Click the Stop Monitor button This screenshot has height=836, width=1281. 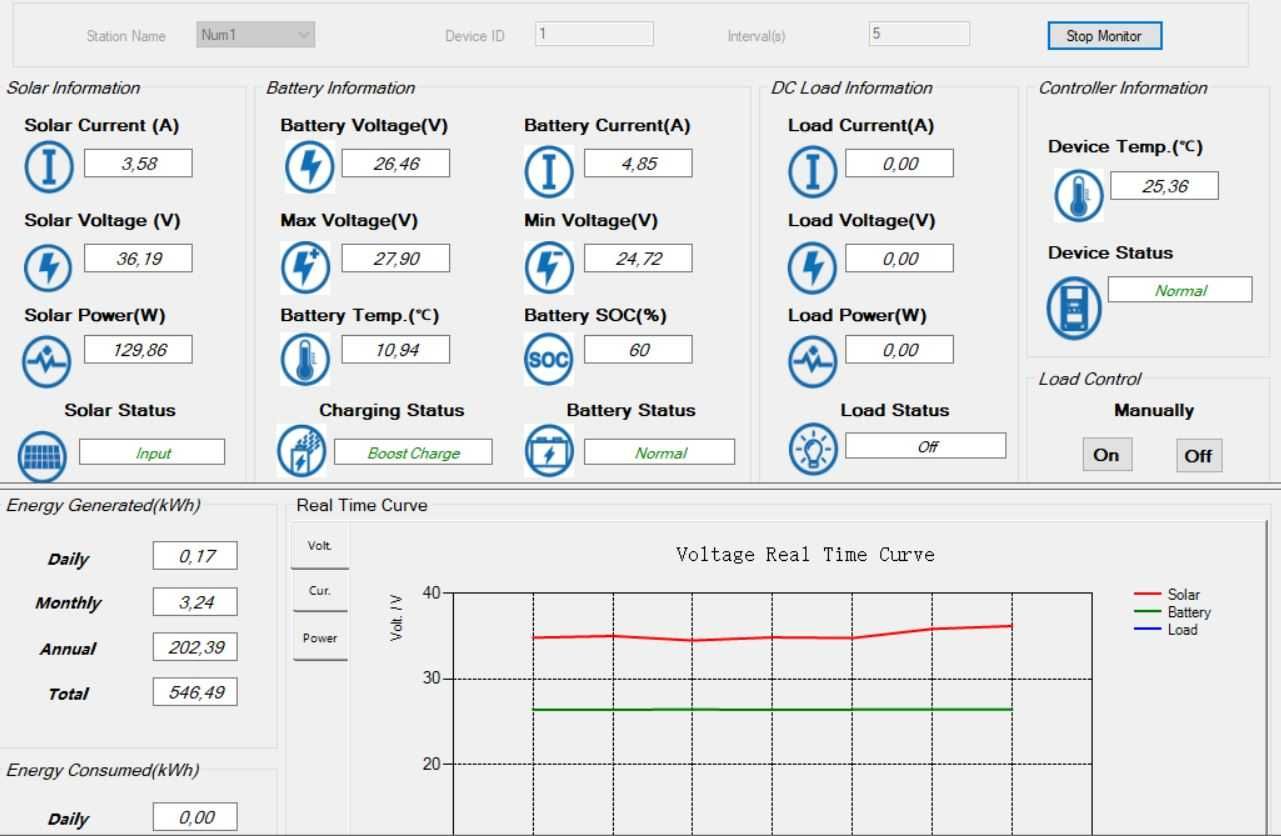[x=1104, y=36]
